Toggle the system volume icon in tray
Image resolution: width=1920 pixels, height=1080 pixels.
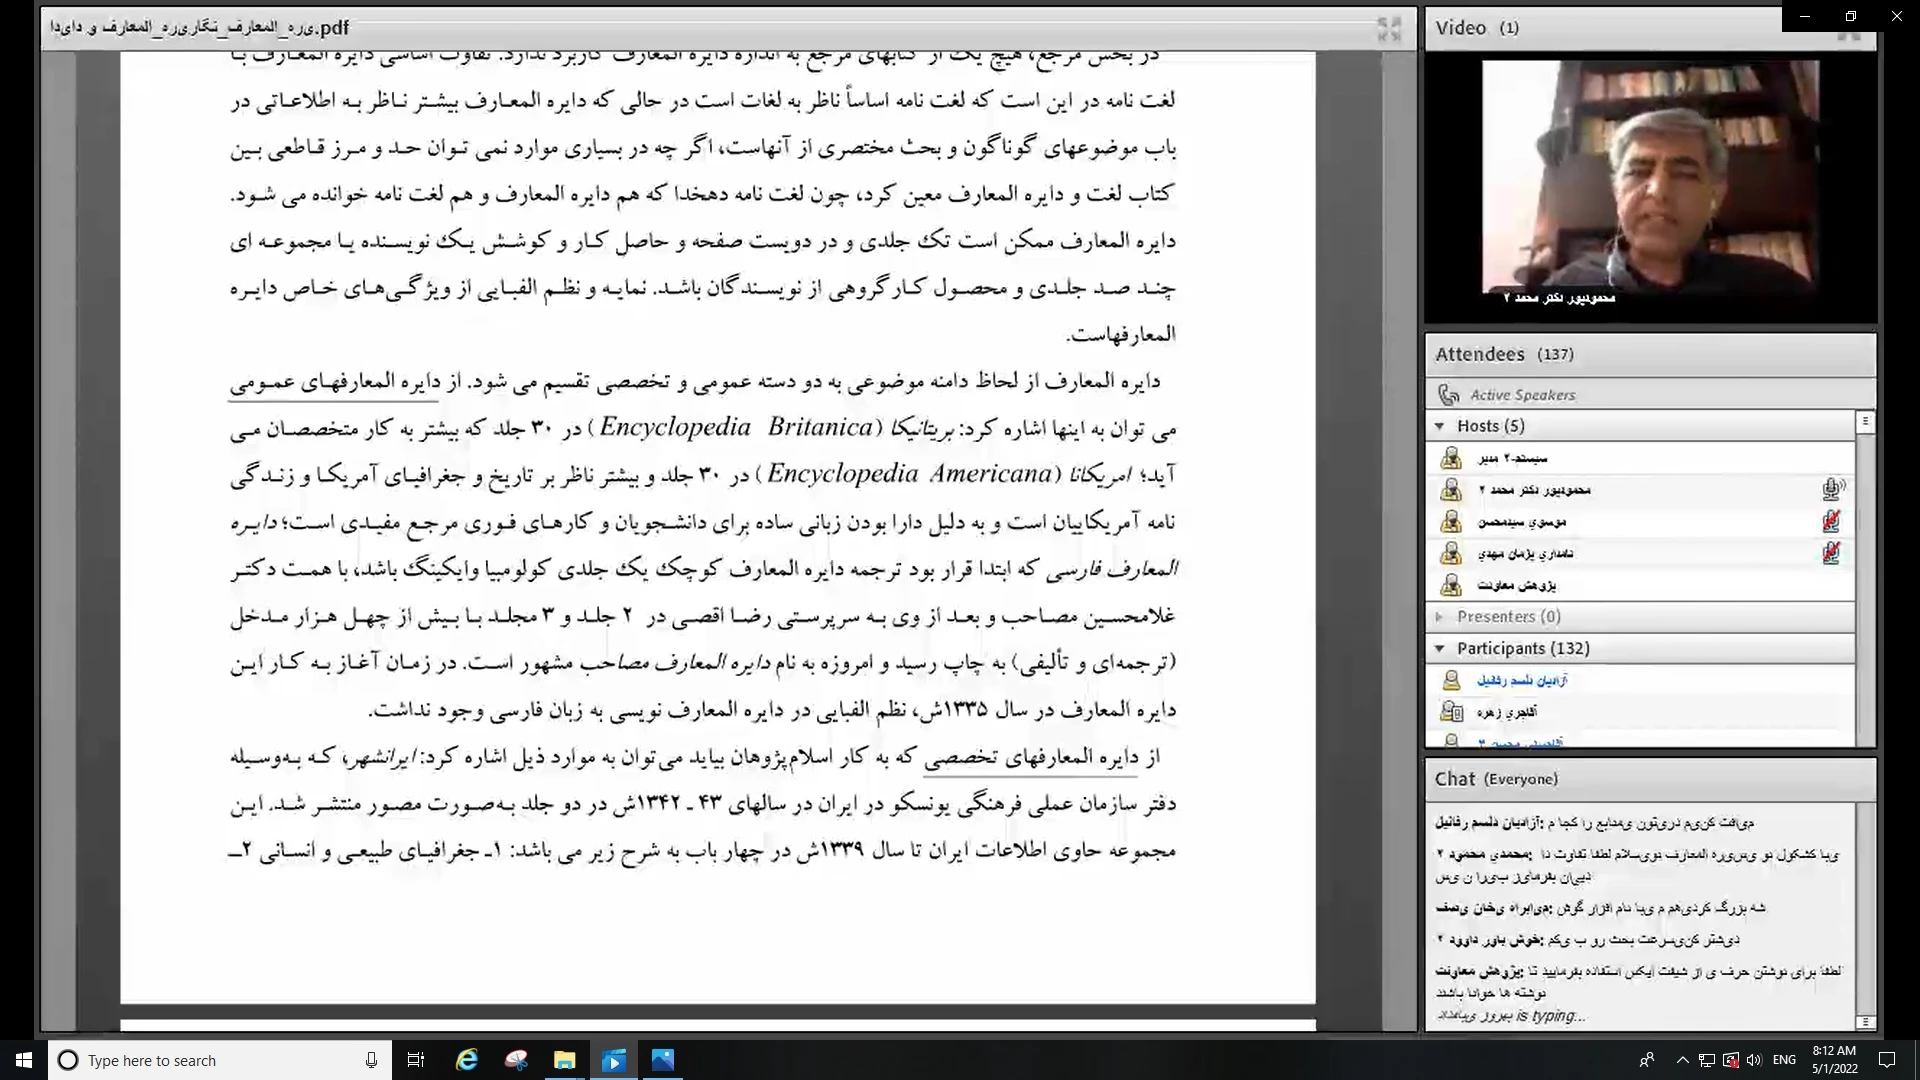pyautogui.click(x=1754, y=1060)
